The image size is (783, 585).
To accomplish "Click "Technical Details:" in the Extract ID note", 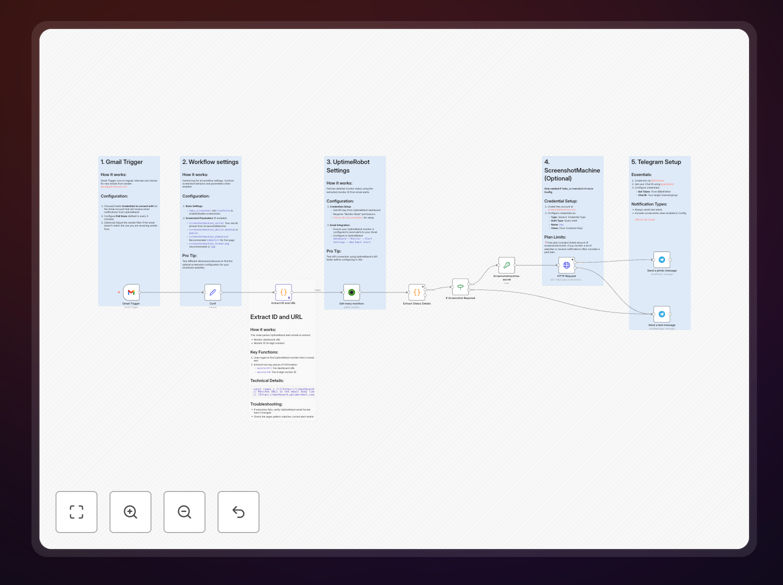I will (x=267, y=381).
